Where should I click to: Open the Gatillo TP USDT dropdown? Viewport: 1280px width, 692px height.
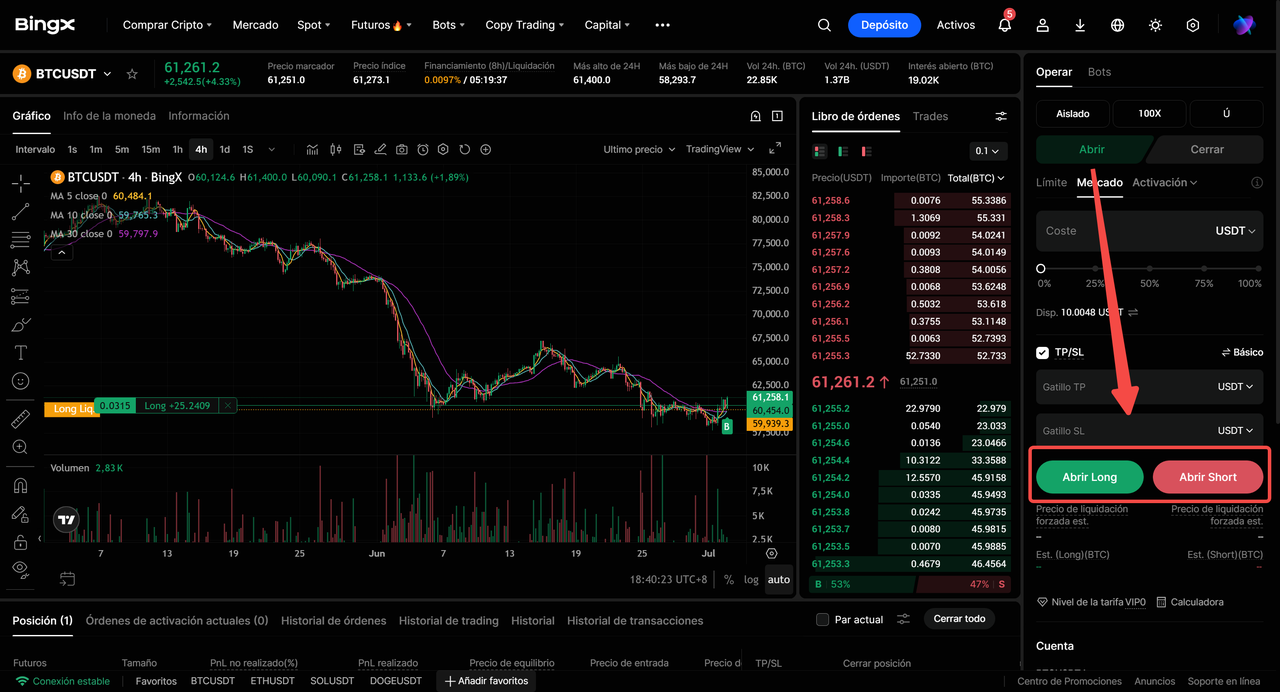[x=1235, y=386]
